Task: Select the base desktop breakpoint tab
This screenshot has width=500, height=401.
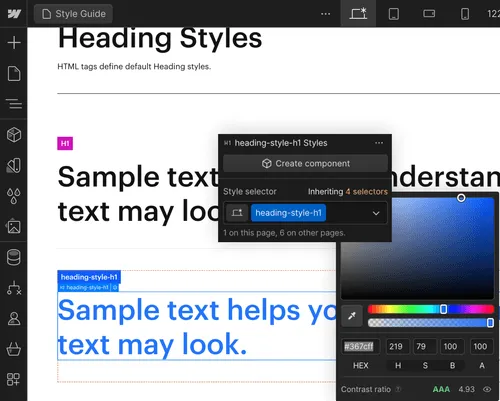Action: pyautogui.click(x=358, y=14)
